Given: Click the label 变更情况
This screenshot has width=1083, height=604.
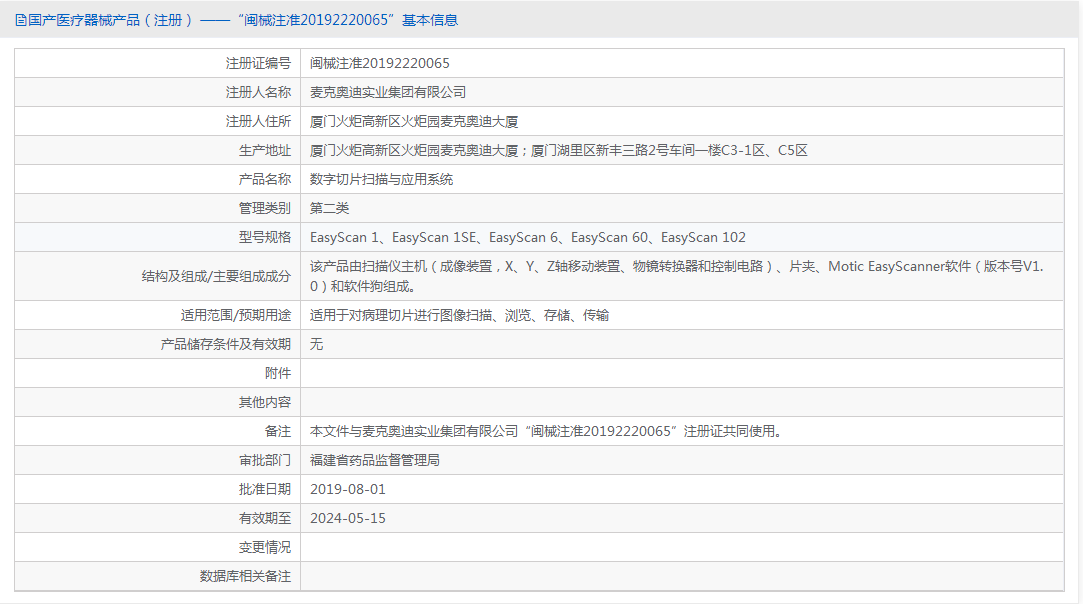Looking at the screenshot, I should coord(265,548).
